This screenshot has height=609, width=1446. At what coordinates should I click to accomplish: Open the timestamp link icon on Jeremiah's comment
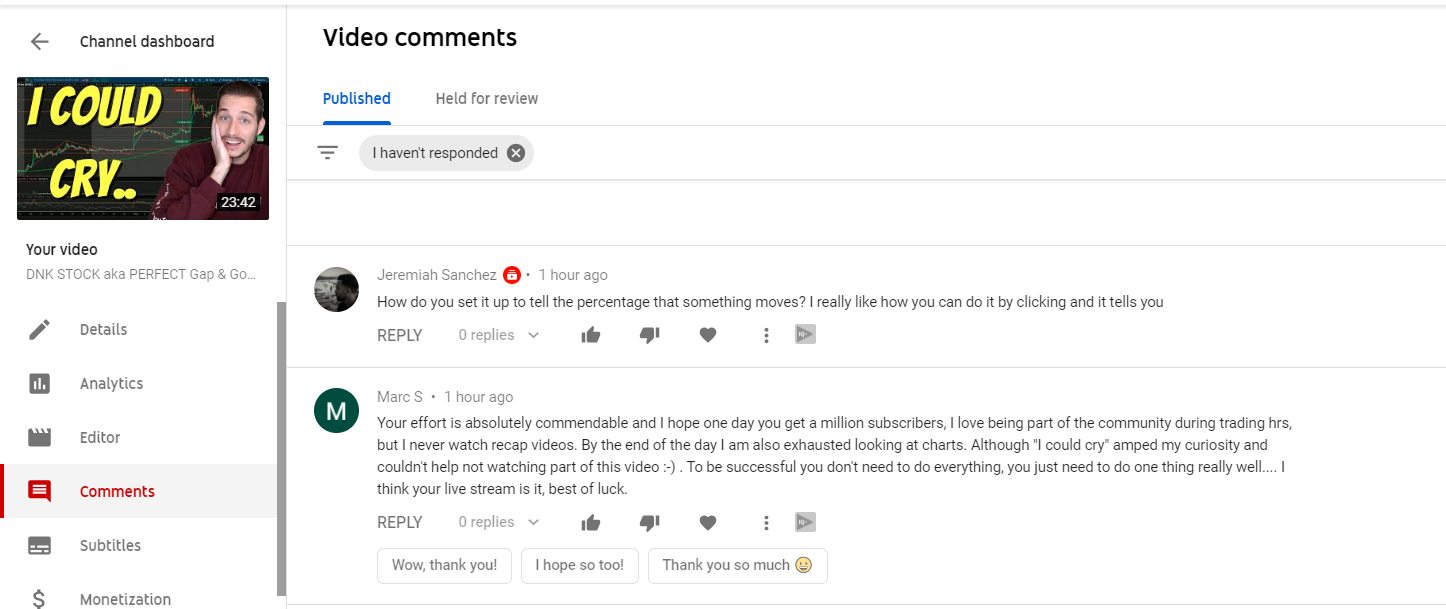tap(805, 334)
